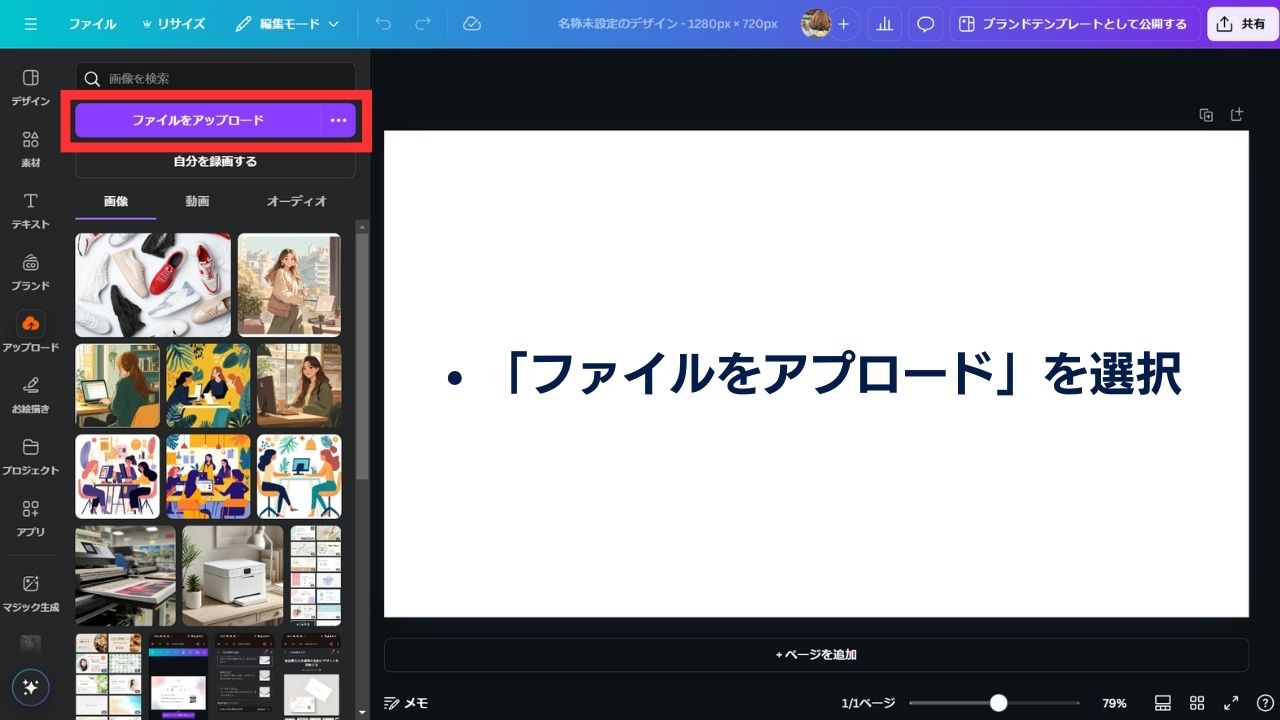Open the ブランド section
The height and width of the screenshot is (720, 1280).
30,270
